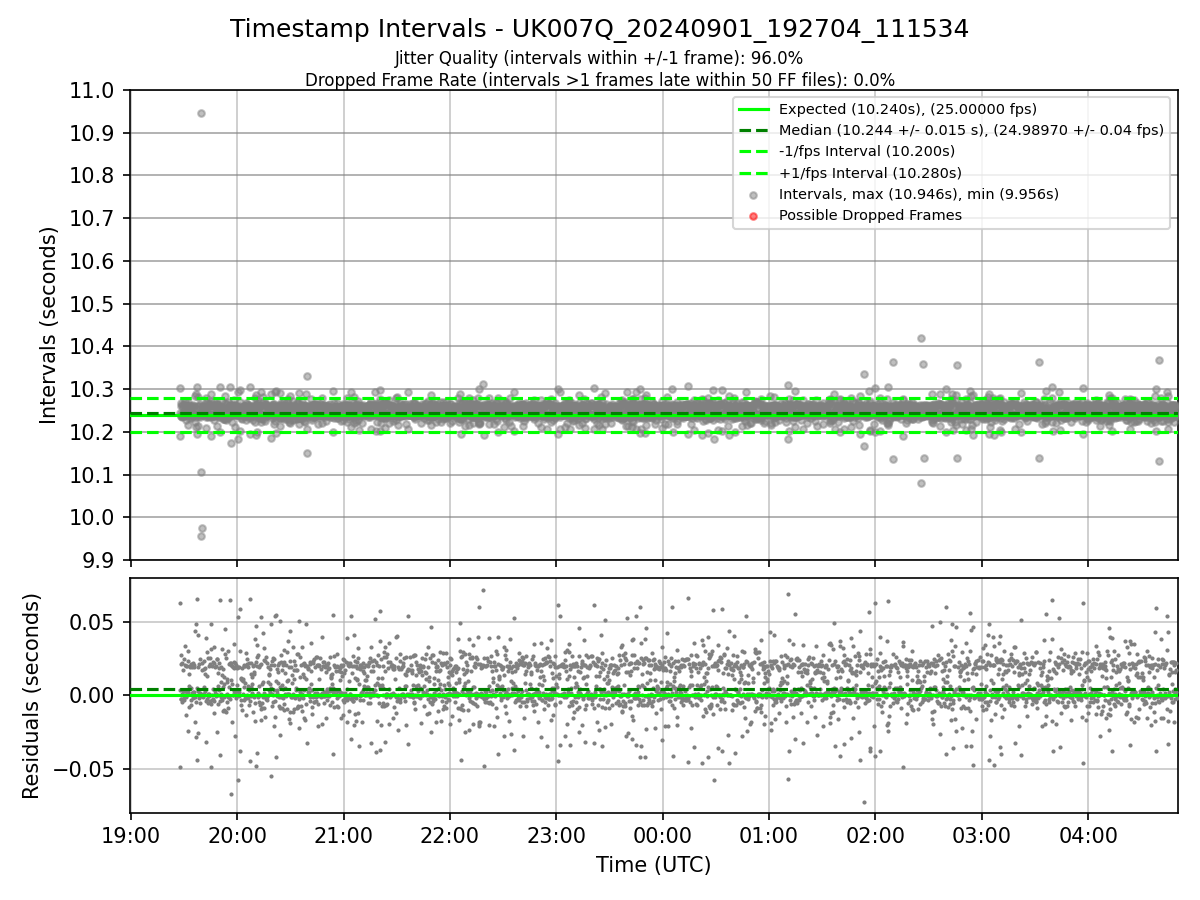Select the 'Dropped Frame Rate' 0.0% subtitle line
The height and width of the screenshot is (900, 1200).
coord(599,80)
